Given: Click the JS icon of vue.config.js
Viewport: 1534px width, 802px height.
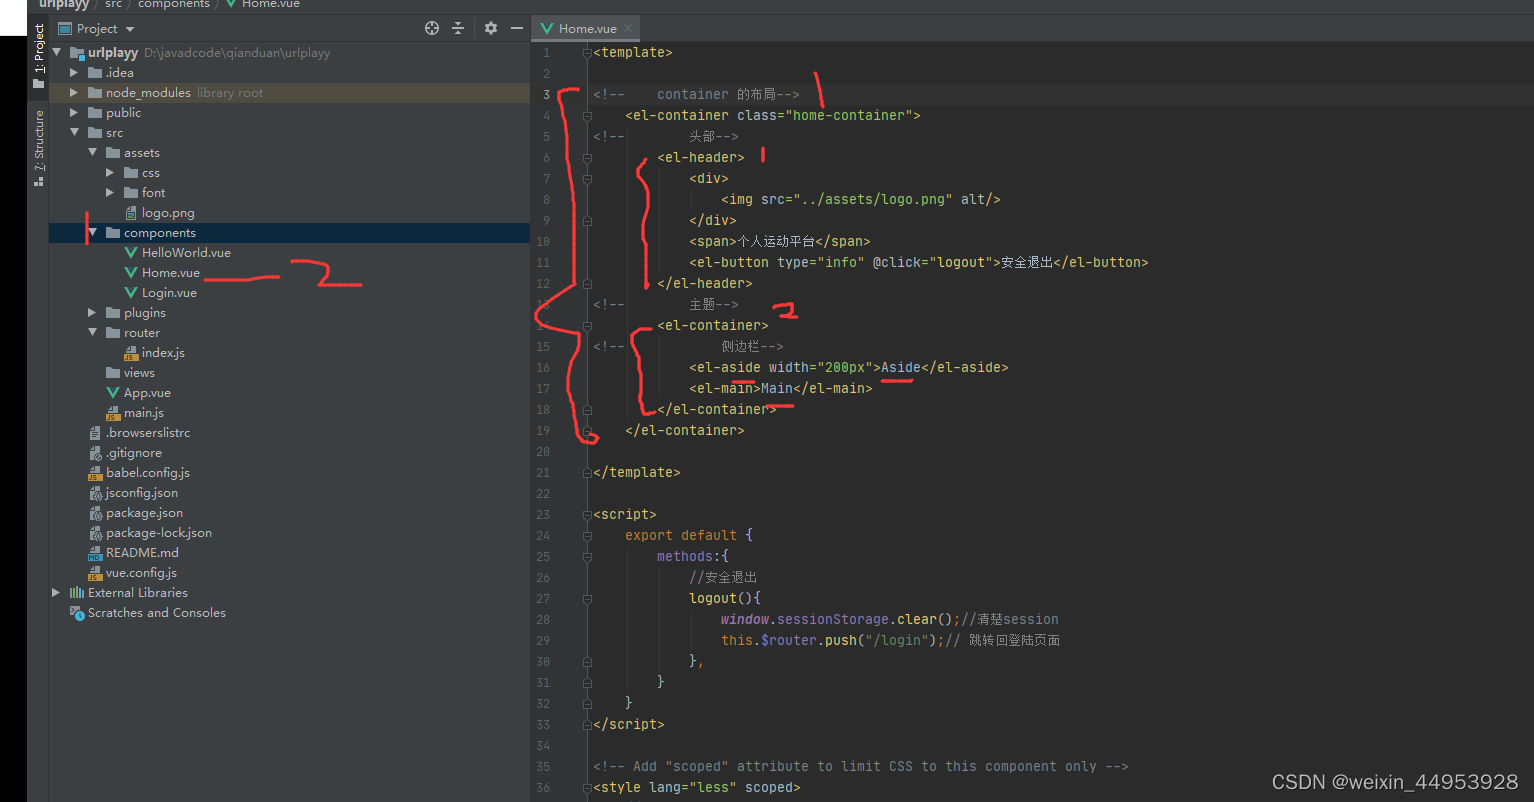Looking at the screenshot, I should pos(95,573).
